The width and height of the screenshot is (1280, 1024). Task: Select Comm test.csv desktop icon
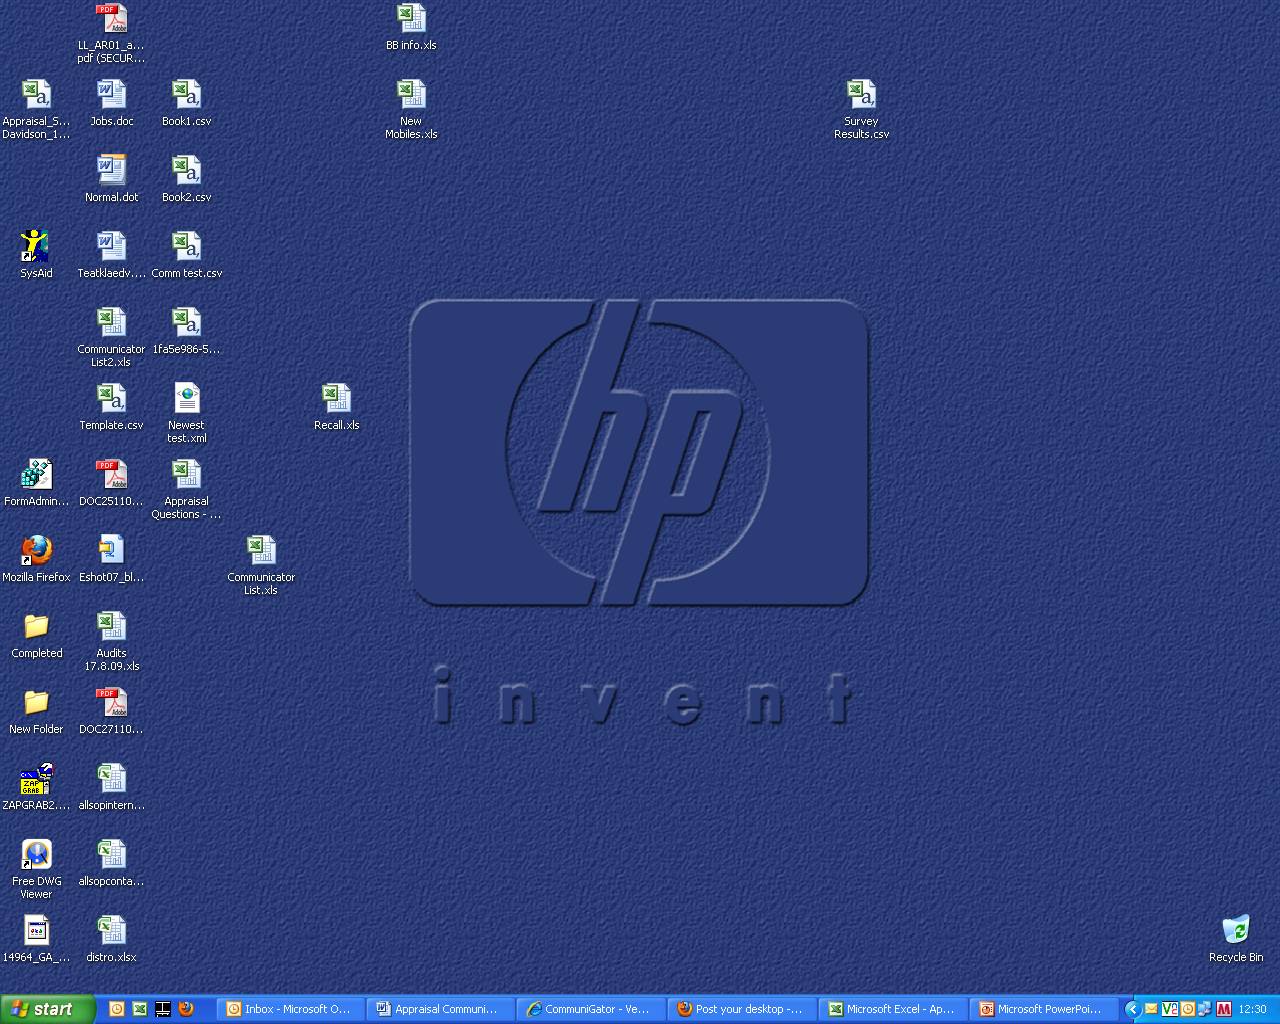(187, 255)
